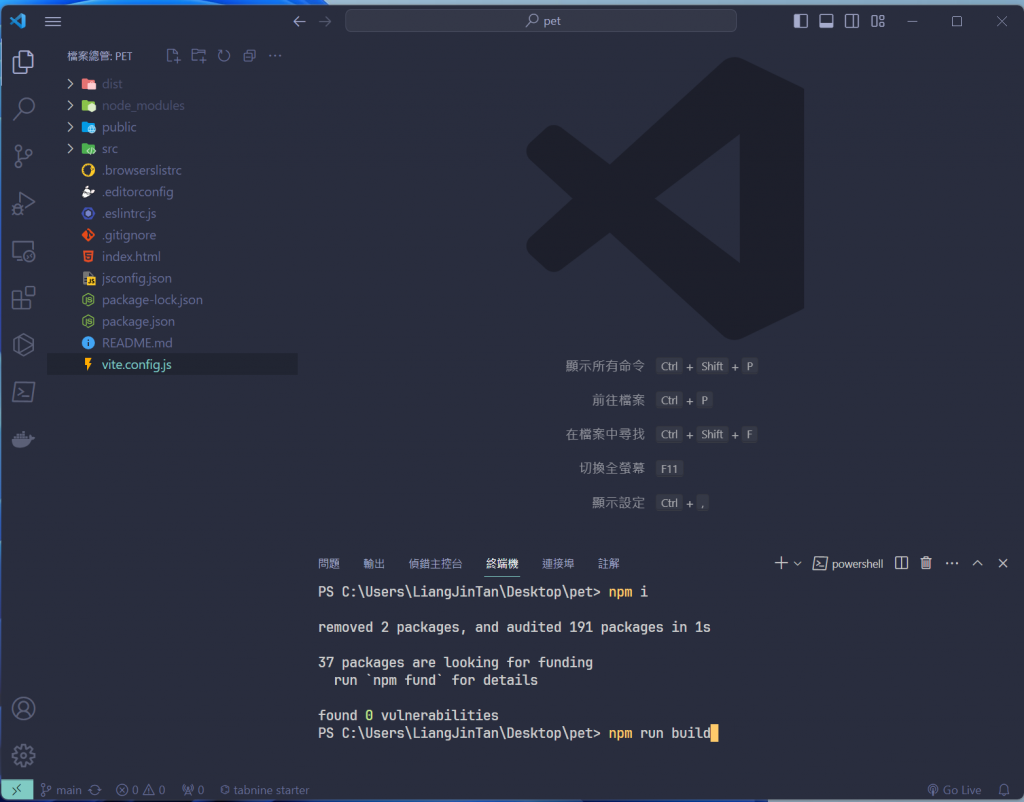The height and width of the screenshot is (802, 1024).
Task: Click the tabnine starter status item
Action: click(264, 790)
